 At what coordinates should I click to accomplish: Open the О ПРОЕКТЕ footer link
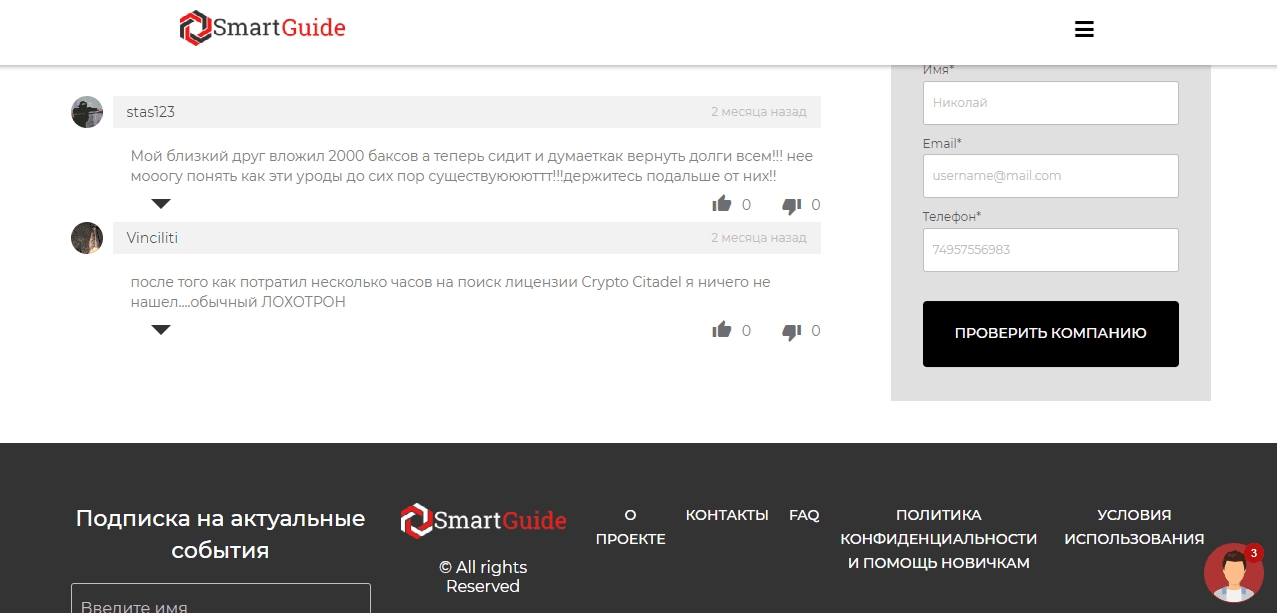(630, 527)
